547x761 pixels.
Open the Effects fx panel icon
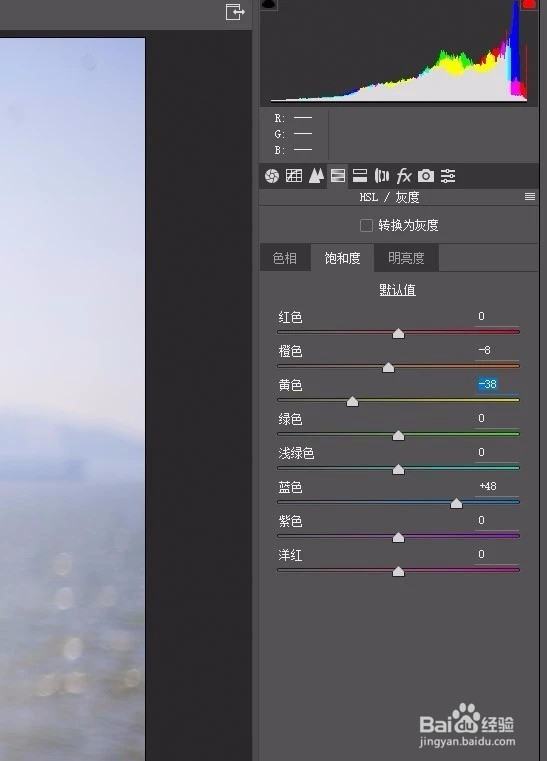click(404, 175)
